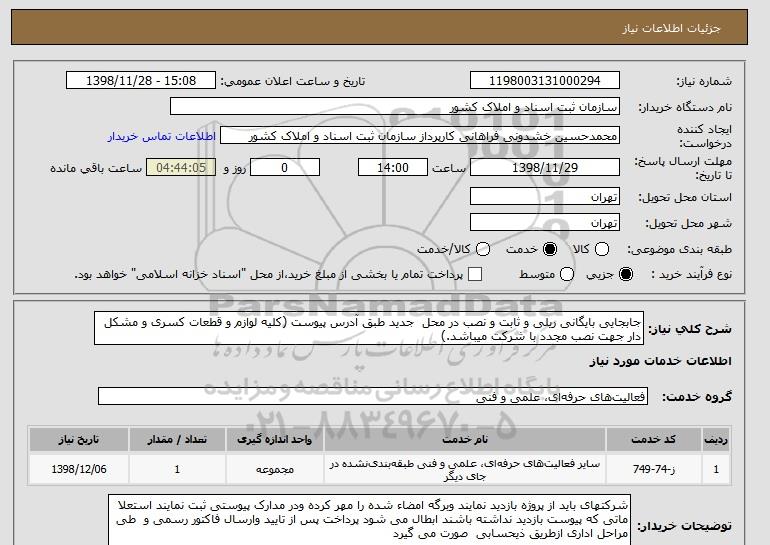This screenshot has height=545, width=770.
Task: Click the remaining days field showing 0
Action: (x=285, y=167)
